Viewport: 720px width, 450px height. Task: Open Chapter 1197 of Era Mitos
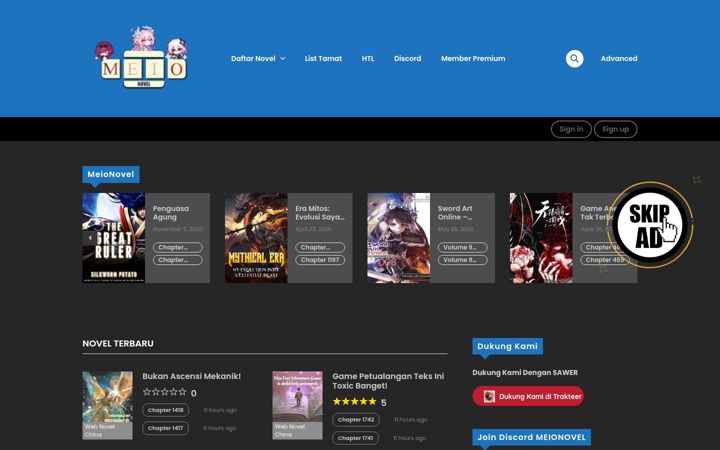pyautogui.click(x=320, y=260)
